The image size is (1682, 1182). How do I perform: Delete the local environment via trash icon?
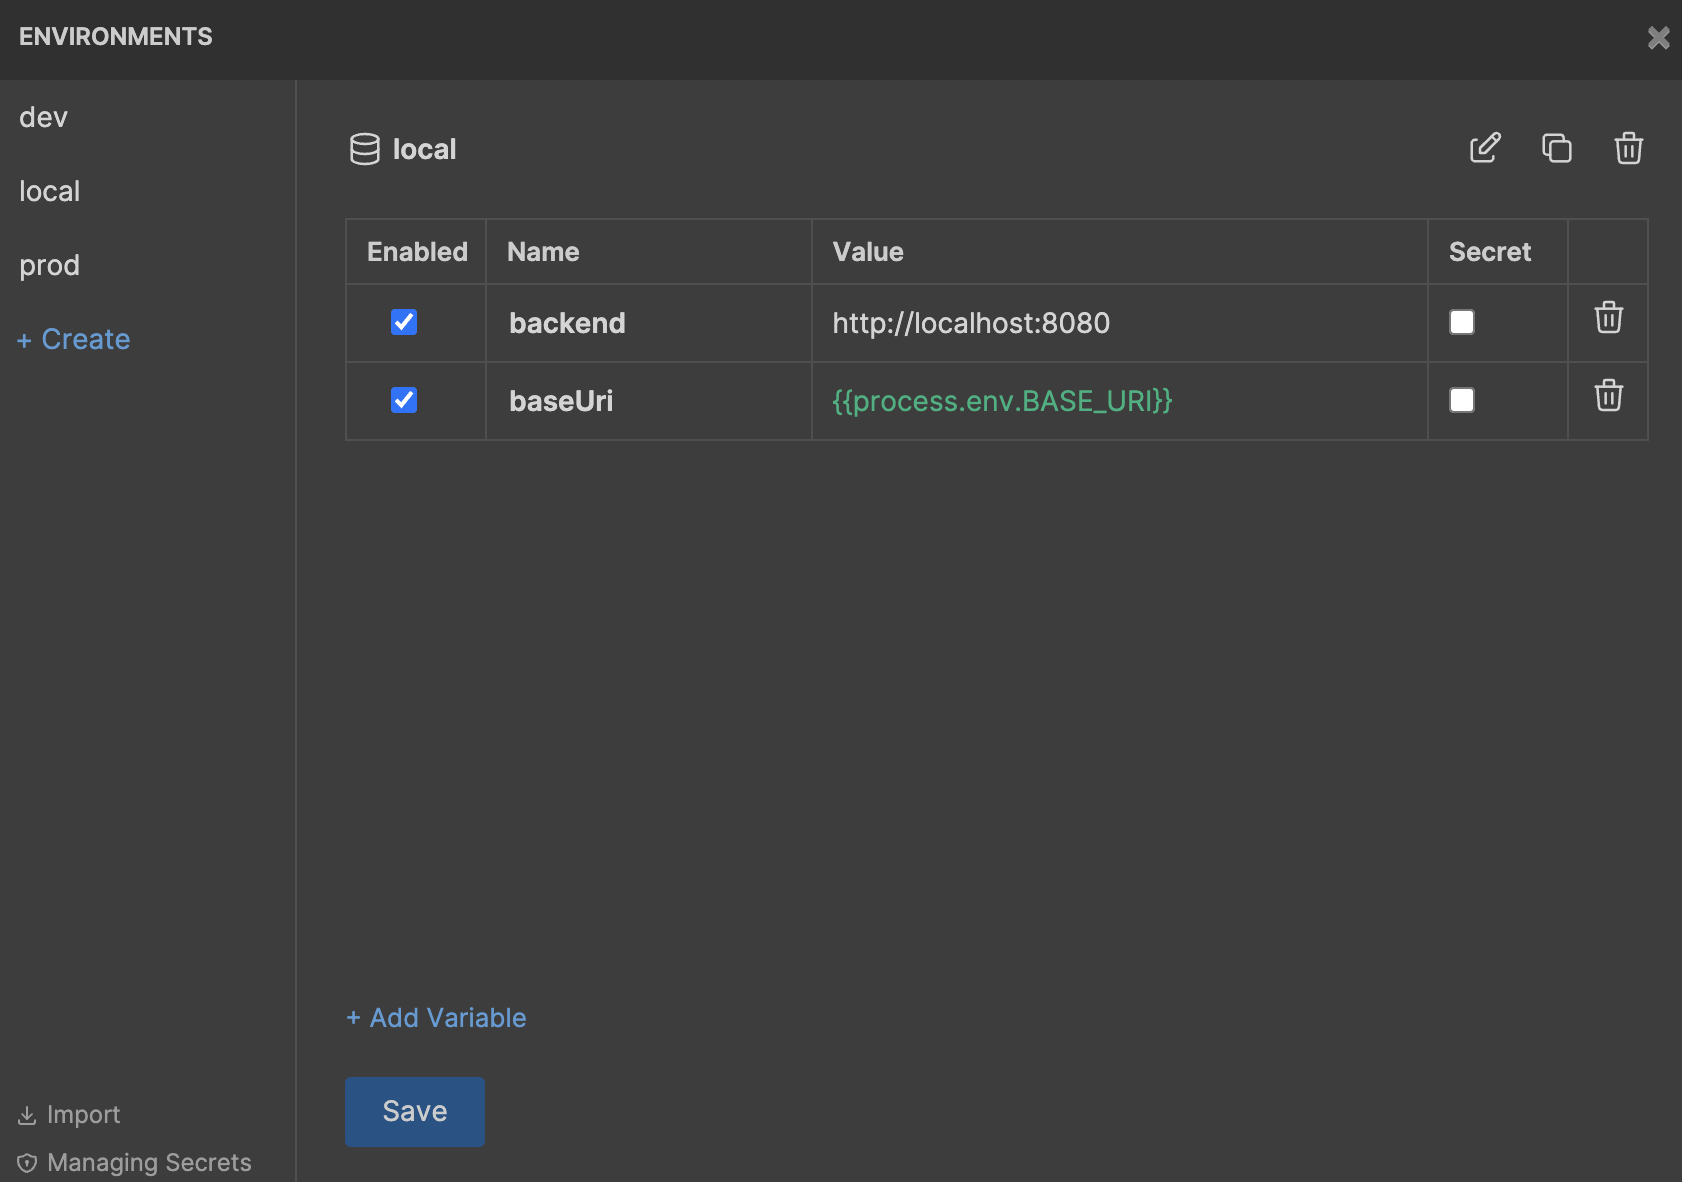click(1629, 148)
